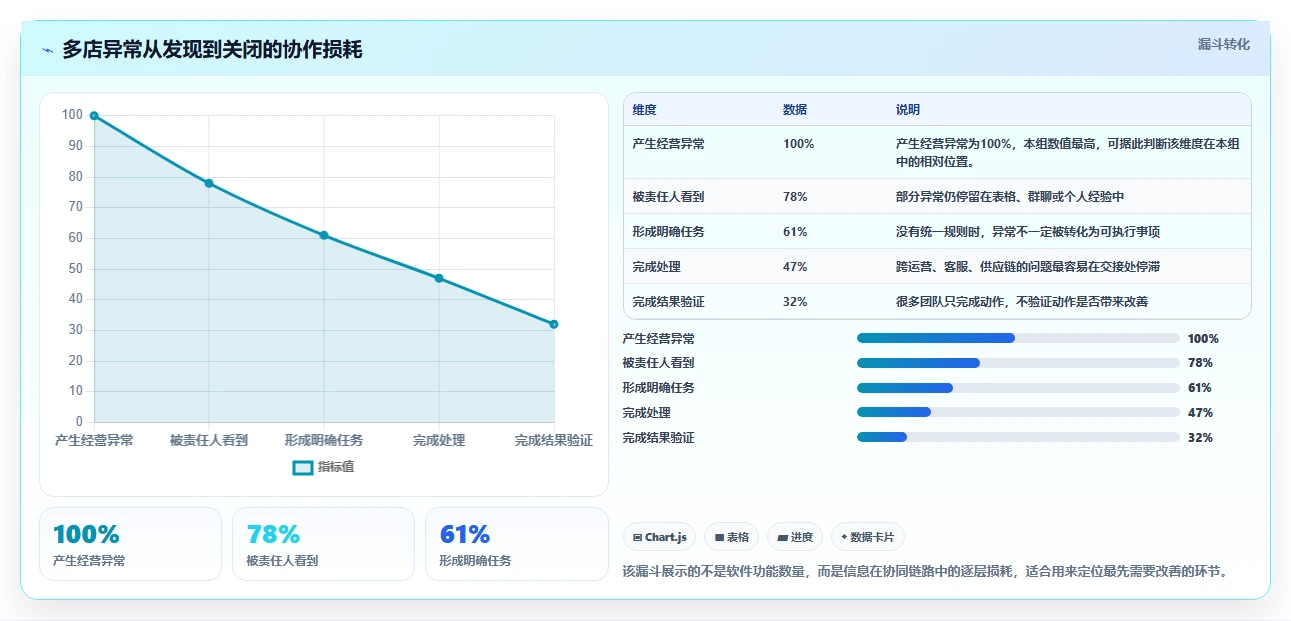Click the 产生经营异常 label on the chart x-axis
The image size is (1291, 621).
coord(94,440)
